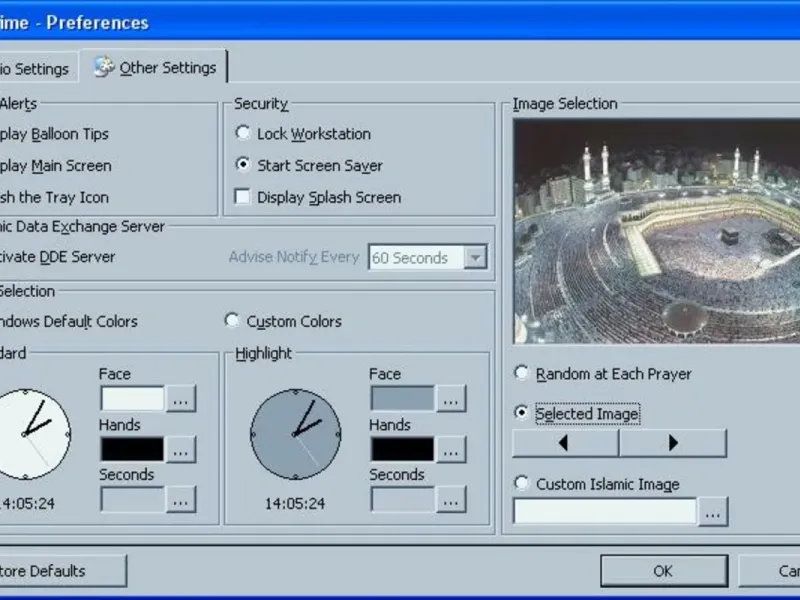Image resolution: width=800 pixels, height=600 pixels.
Task: Open the Other Settings tab
Action: pyautogui.click(x=154, y=67)
